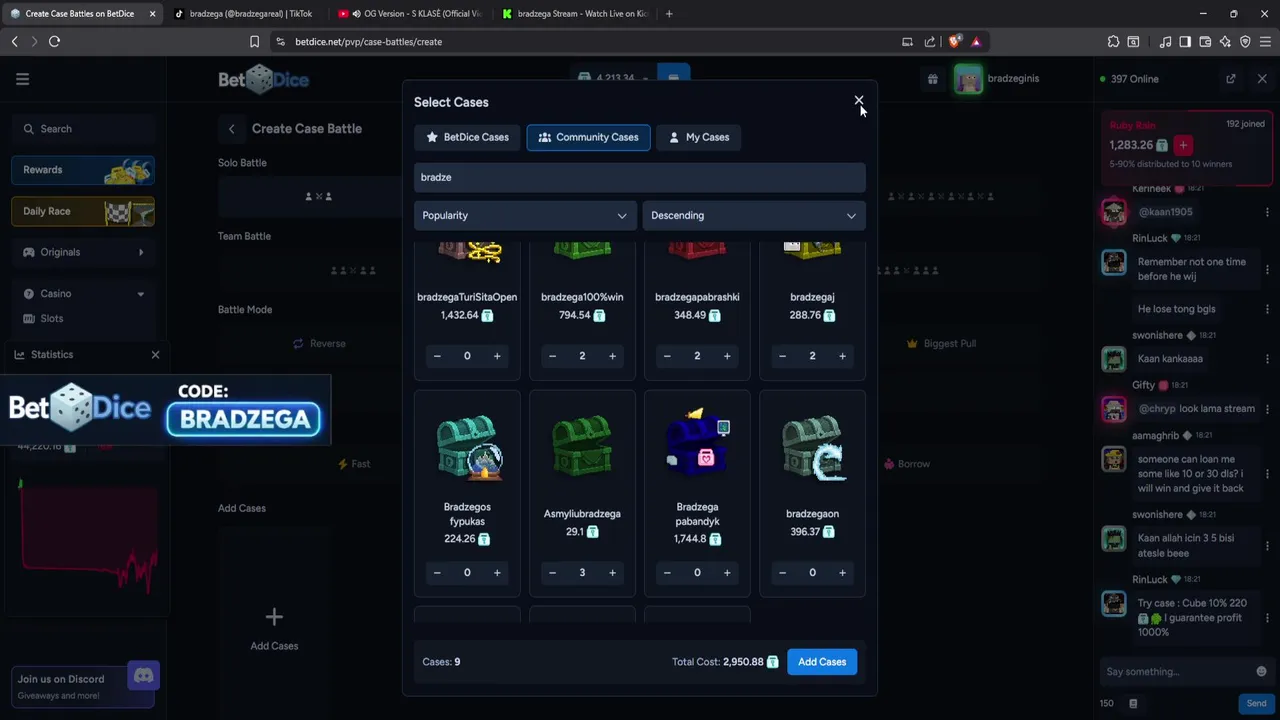This screenshot has height=720, width=1280.
Task: Add one more bradzega100%win case
Action: (612, 356)
